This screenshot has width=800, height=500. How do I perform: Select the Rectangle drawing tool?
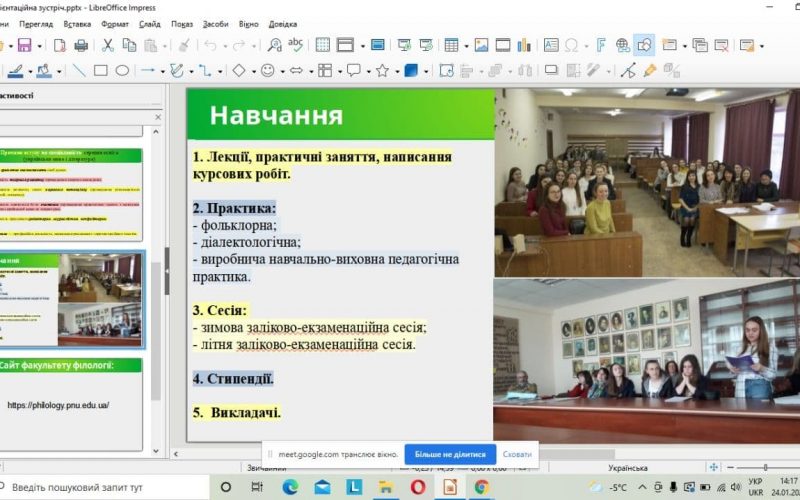(101, 71)
